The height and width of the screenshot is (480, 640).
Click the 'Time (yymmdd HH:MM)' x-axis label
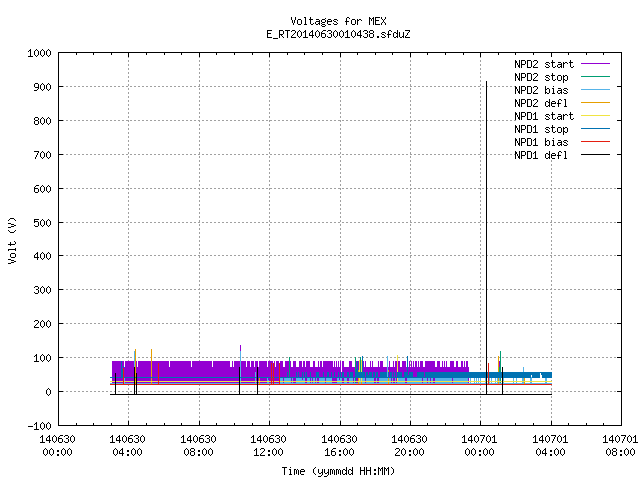tap(338, 471)
